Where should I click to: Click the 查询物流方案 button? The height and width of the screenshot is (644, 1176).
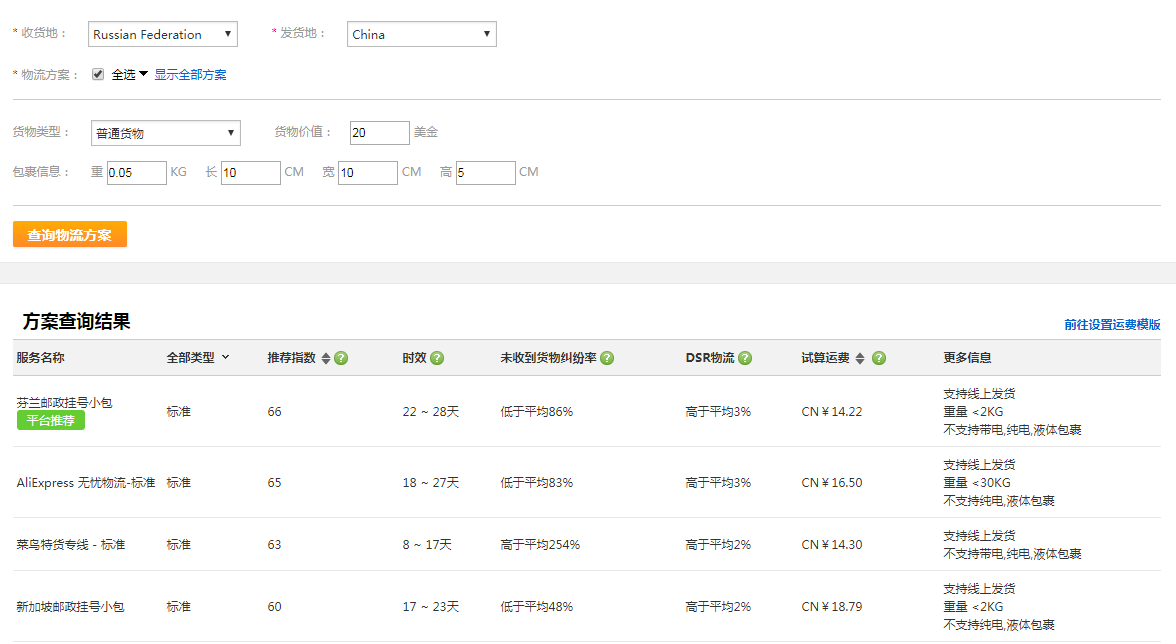tap(69, 234)
